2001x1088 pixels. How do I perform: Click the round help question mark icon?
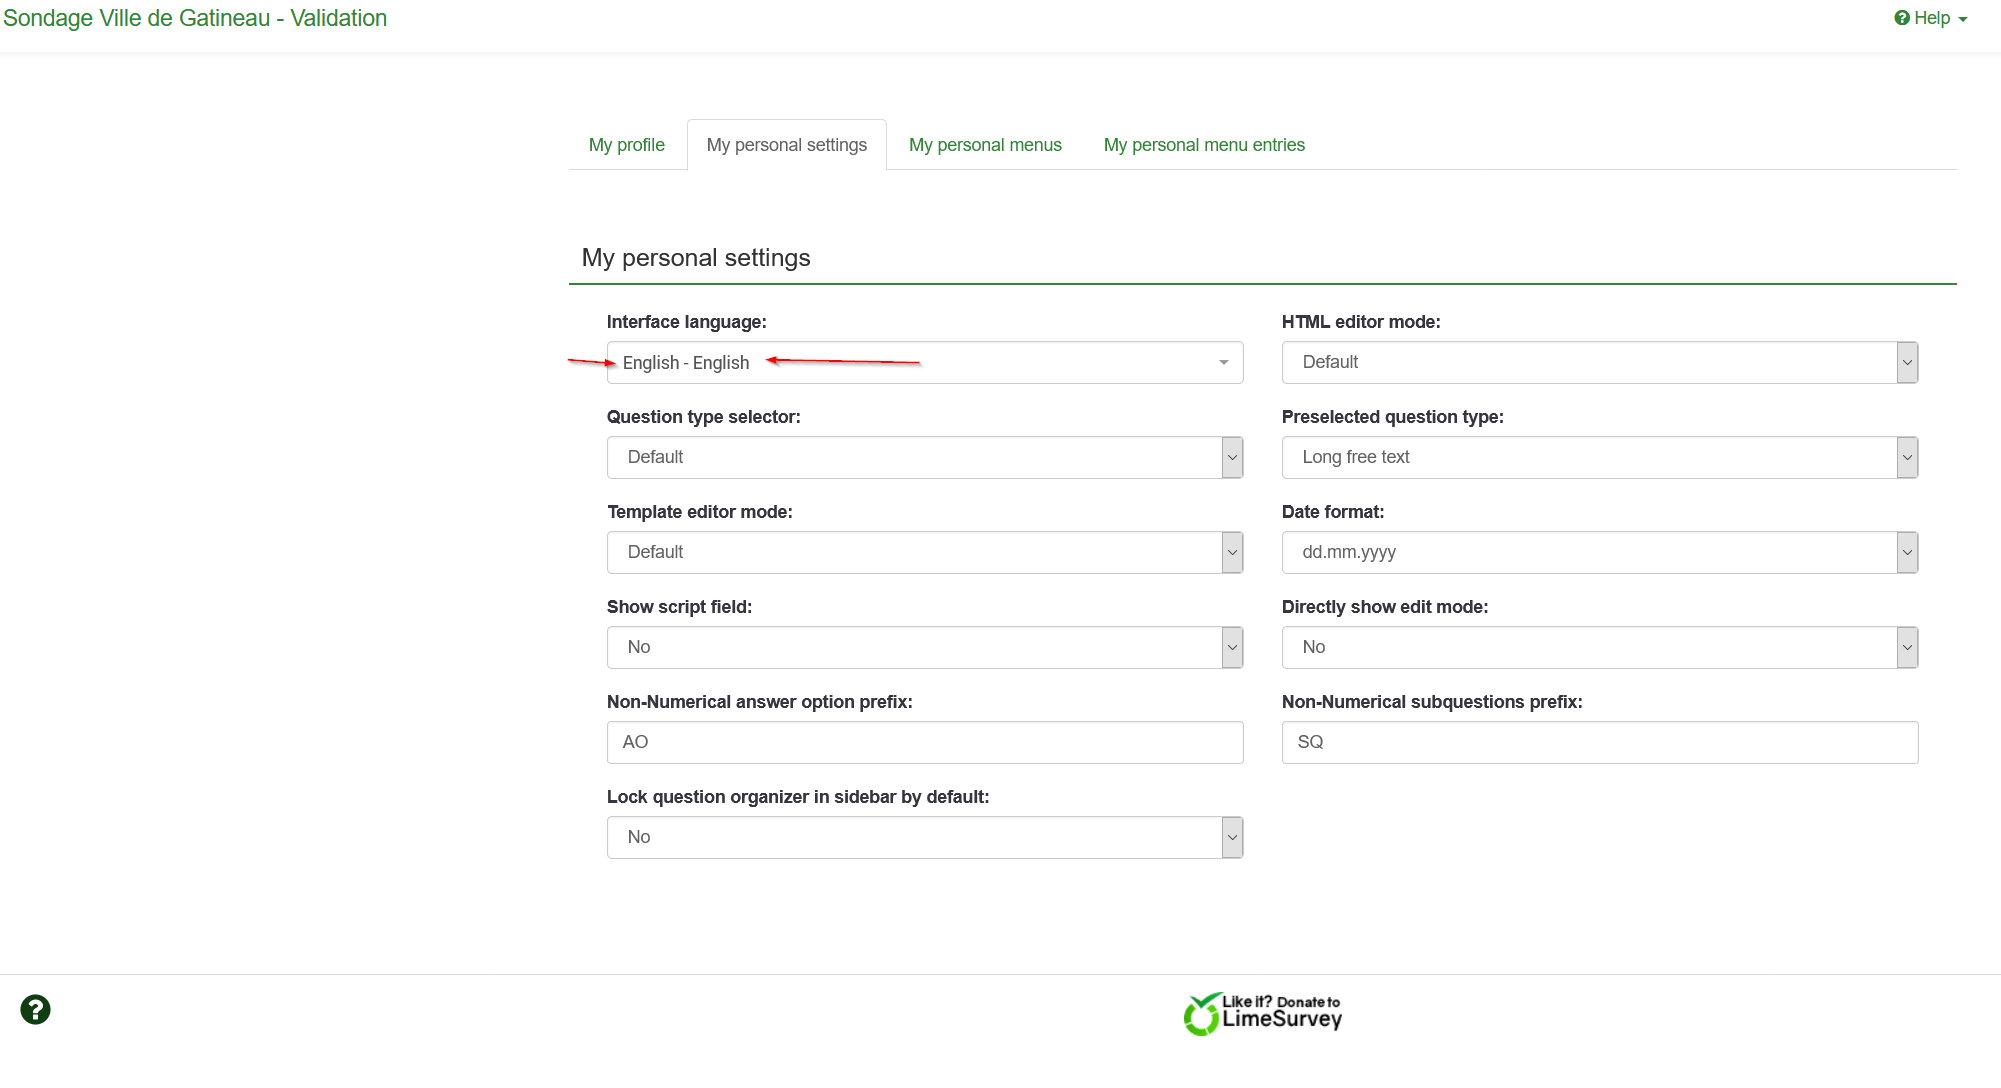(35, 1009)
